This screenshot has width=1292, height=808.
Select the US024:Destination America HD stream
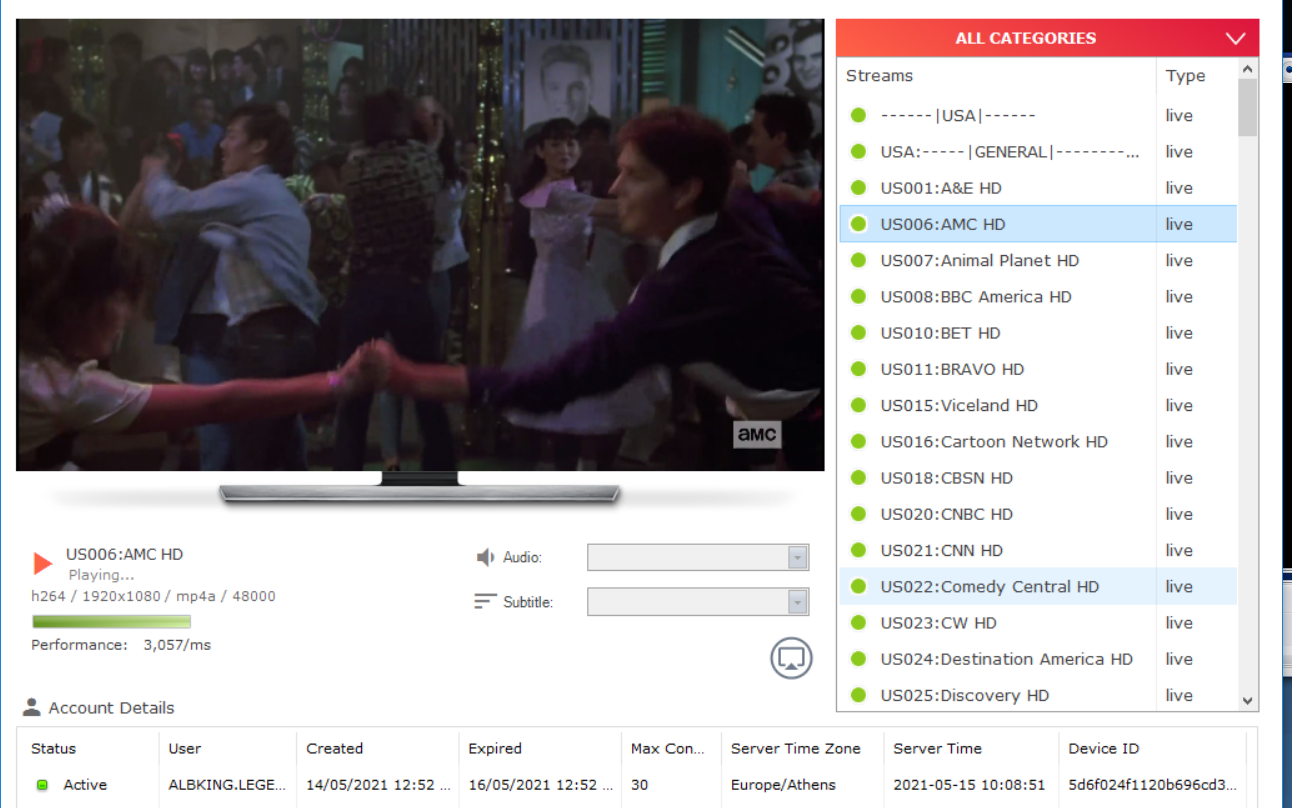coord(1038,659)
